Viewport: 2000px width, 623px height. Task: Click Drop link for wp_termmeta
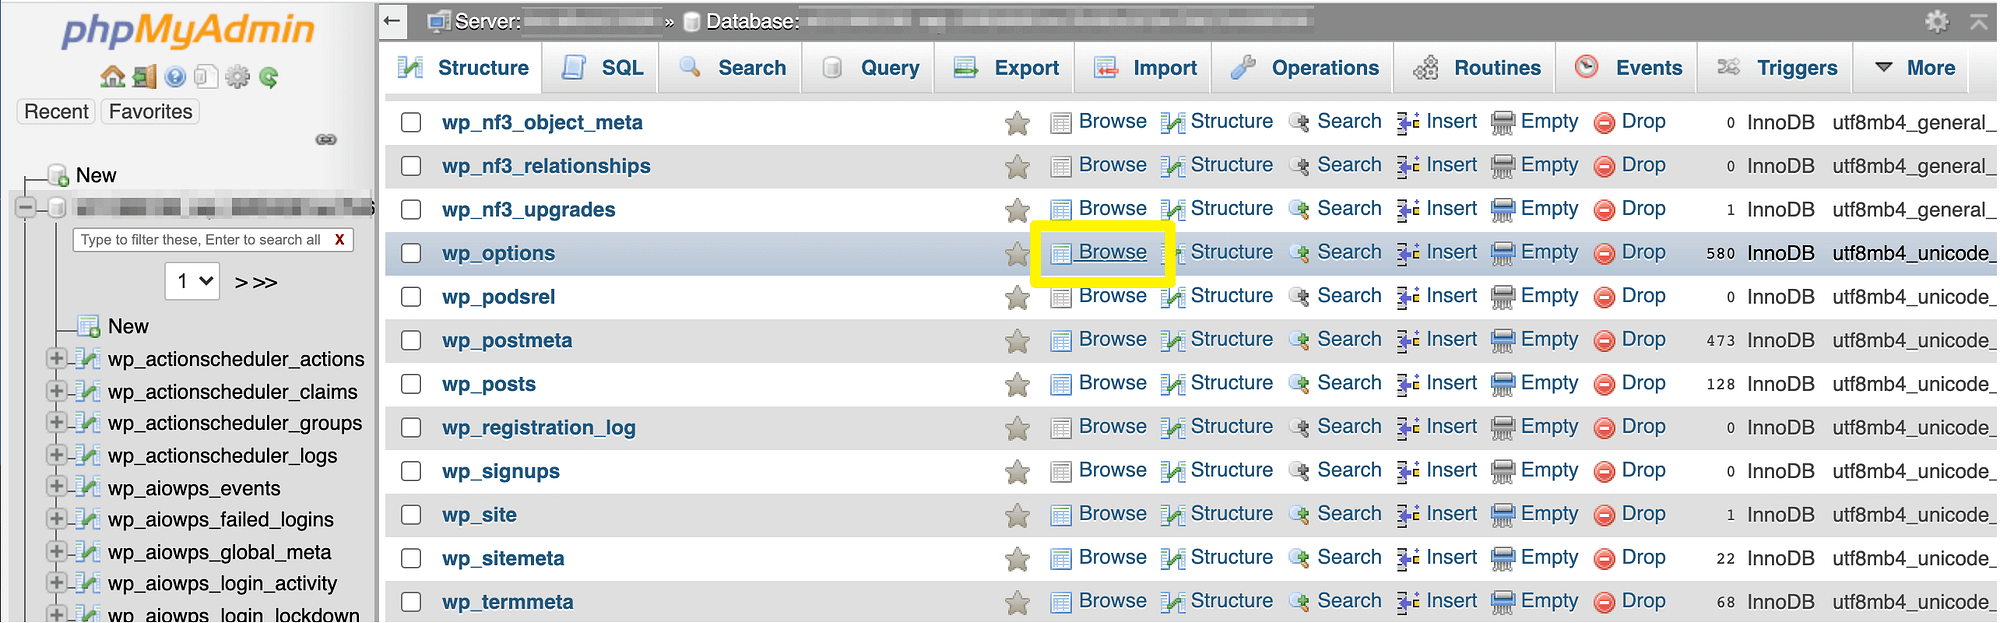[x=1643, y=601]
